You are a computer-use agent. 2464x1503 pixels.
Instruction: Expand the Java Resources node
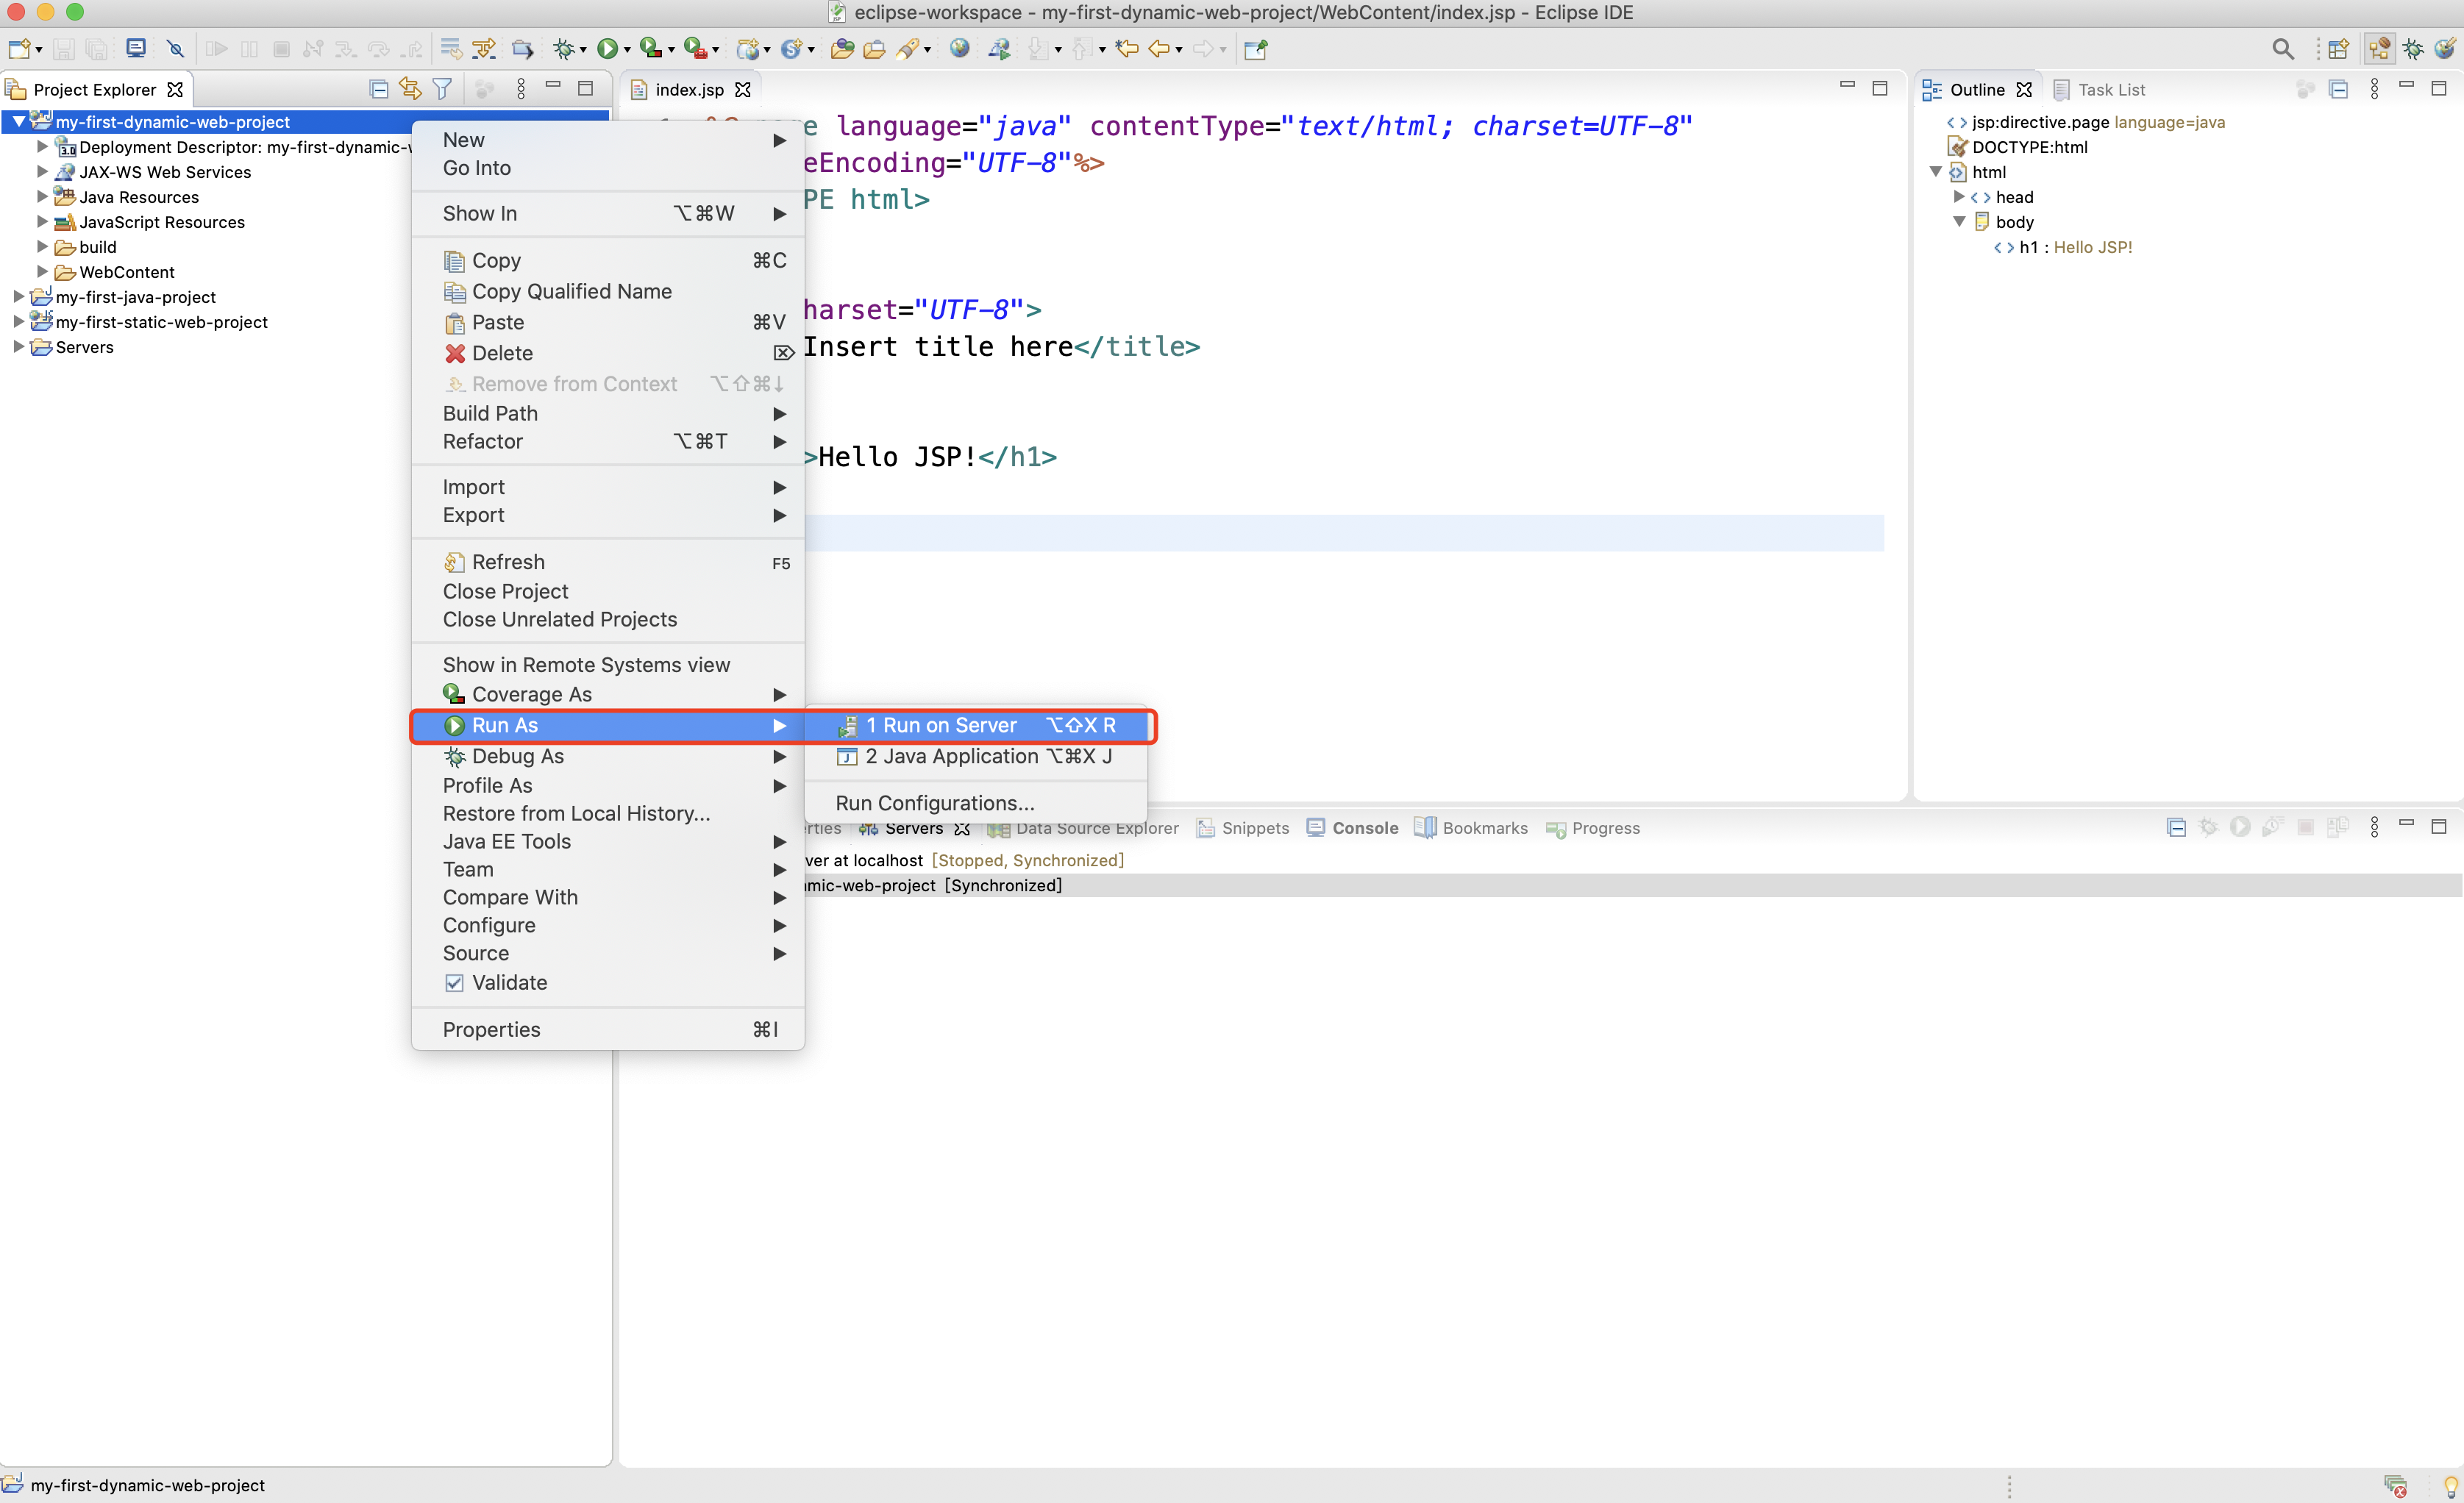42,196
